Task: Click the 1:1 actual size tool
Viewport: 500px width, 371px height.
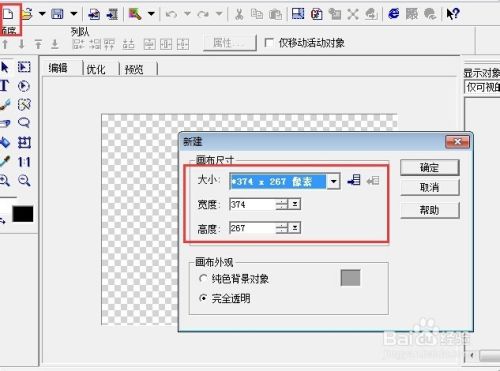Action: [x=24, y=162]
